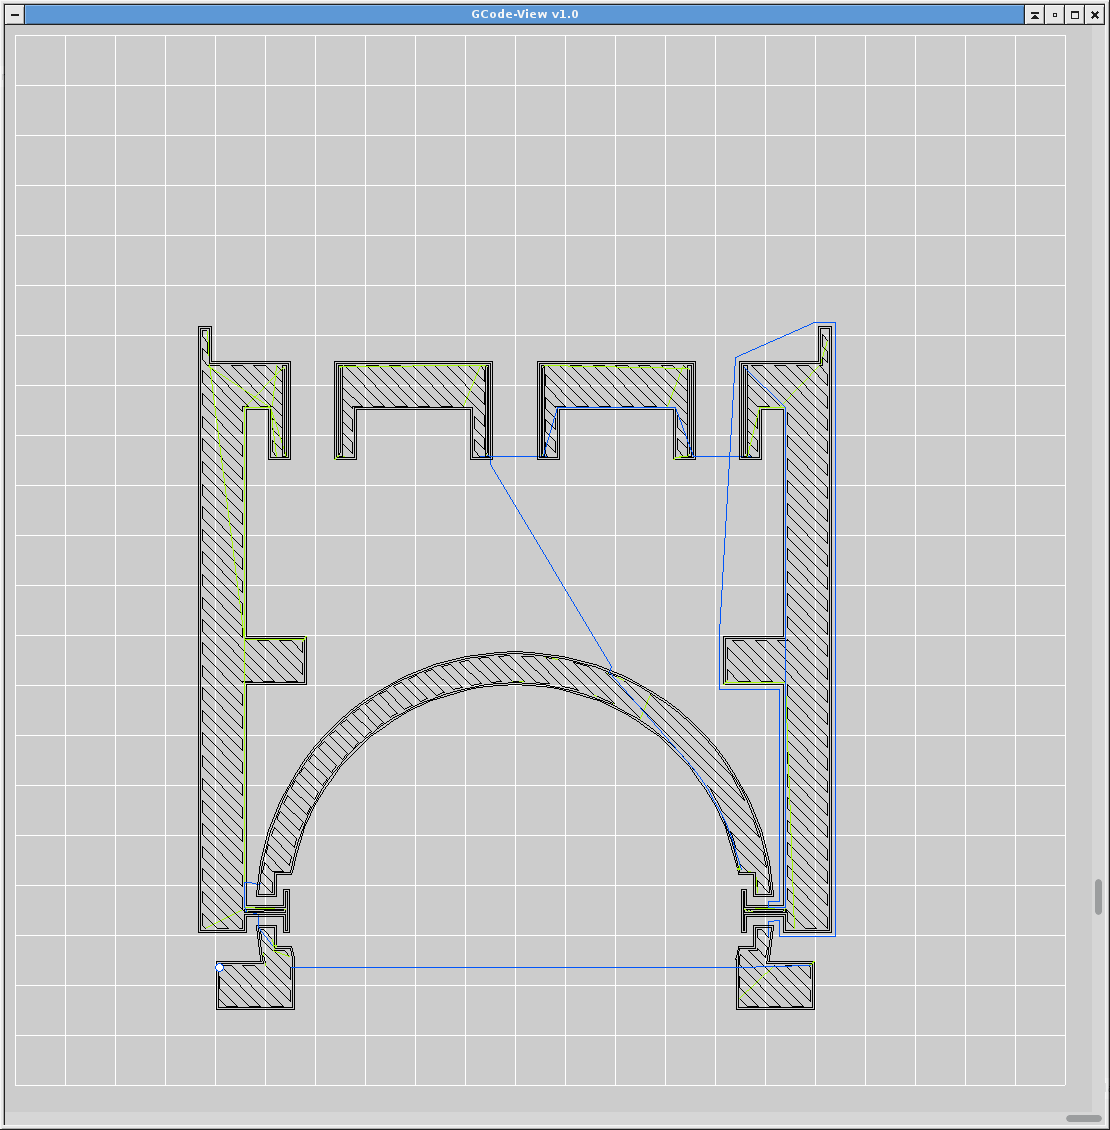
Task: Click the shade/roll-up window button
Action: (x=1034, y=15)
